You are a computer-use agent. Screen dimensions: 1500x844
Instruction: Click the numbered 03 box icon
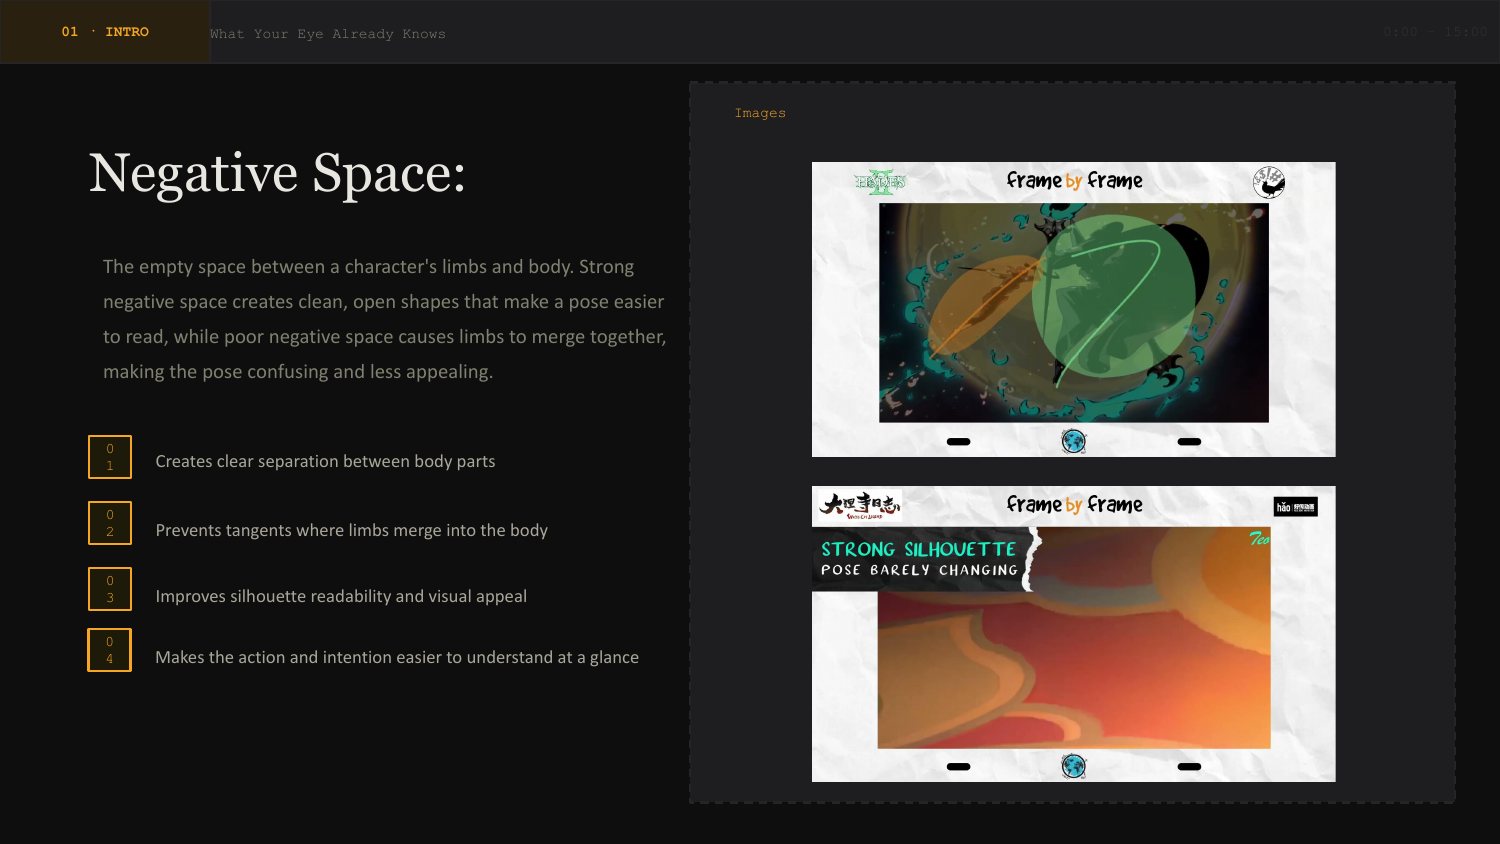110,589
